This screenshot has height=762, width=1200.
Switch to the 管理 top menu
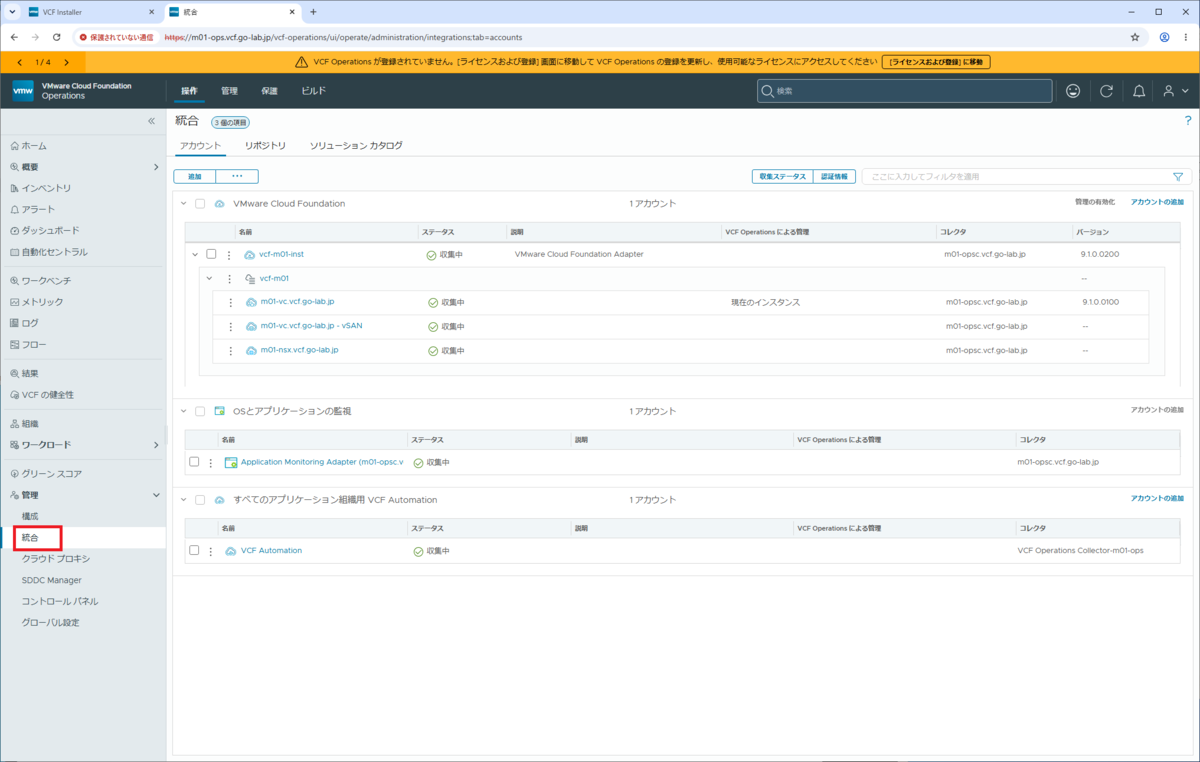229,91
